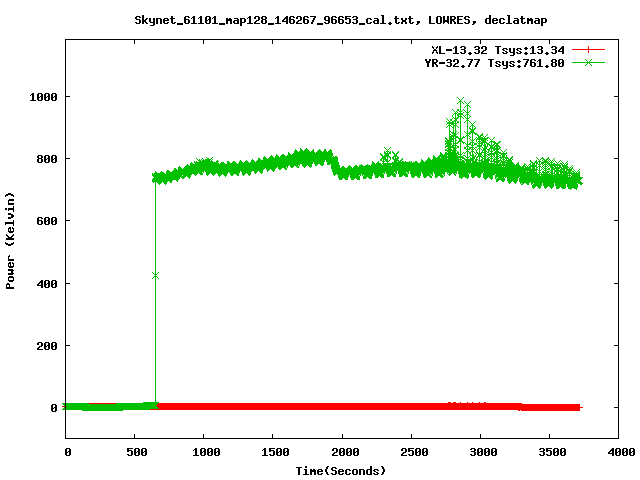
Task: Click the y-axis tick label 600
Action: coord(47,221)
